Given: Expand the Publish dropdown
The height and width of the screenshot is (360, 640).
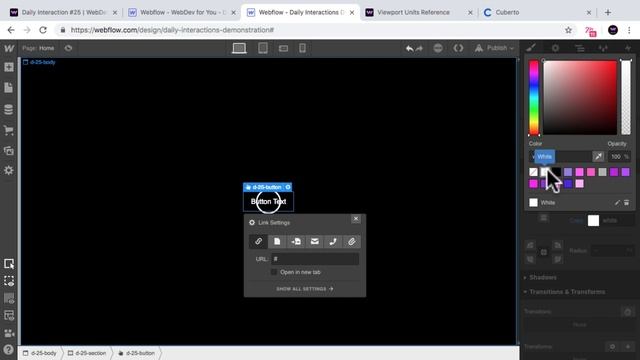Looking at the screenshot, I should point(494,48).
